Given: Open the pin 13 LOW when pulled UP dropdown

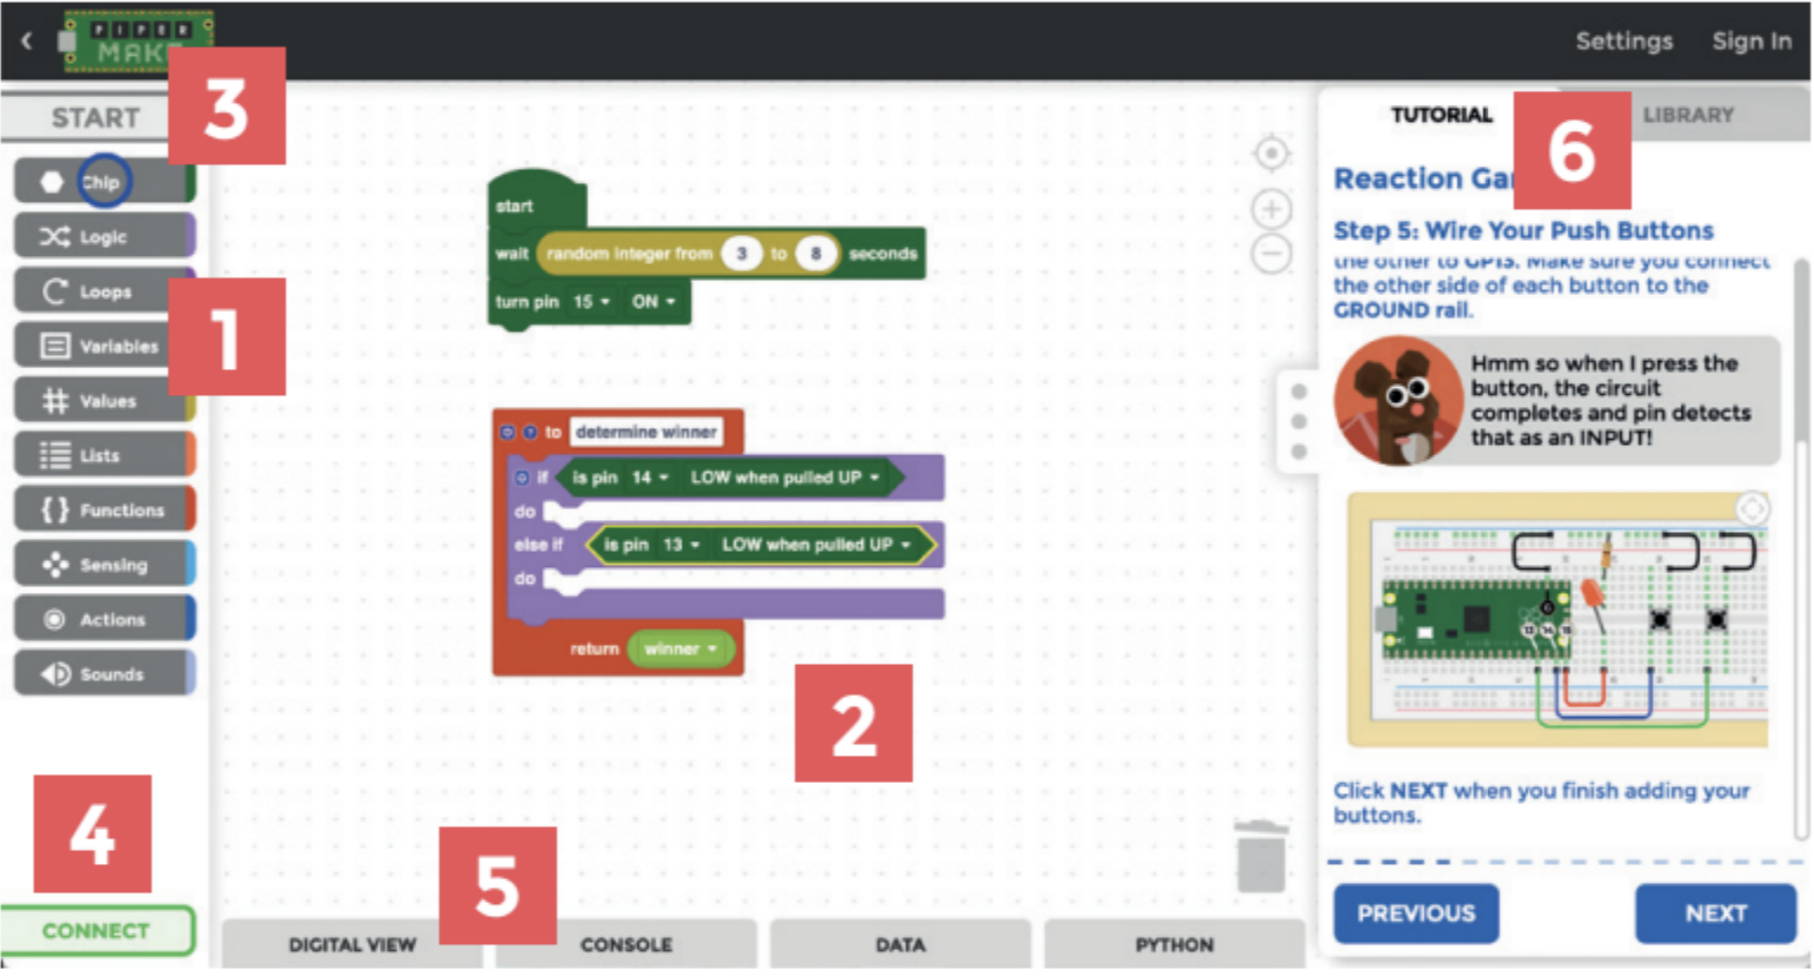Looking at the screenshot, I should pyautogui.click(x=816, y=545).
